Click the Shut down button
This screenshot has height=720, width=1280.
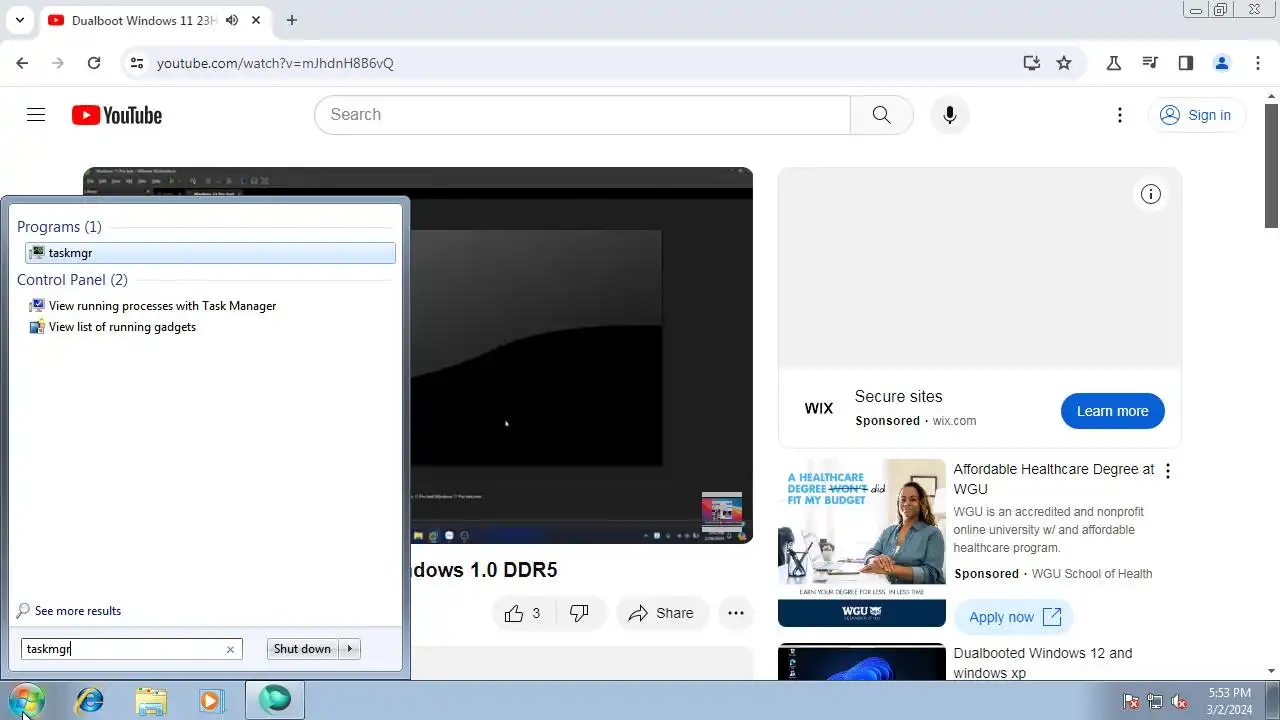pos(302,649)
